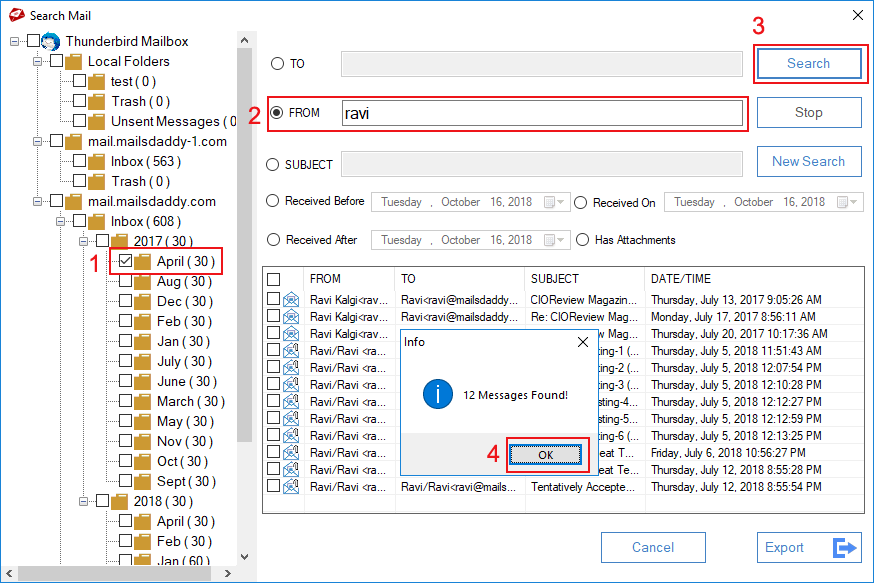Click mail icon of July 13, 2017 message
The height and width of the screenshot is (583, 874).
click(x=291, y=300)
